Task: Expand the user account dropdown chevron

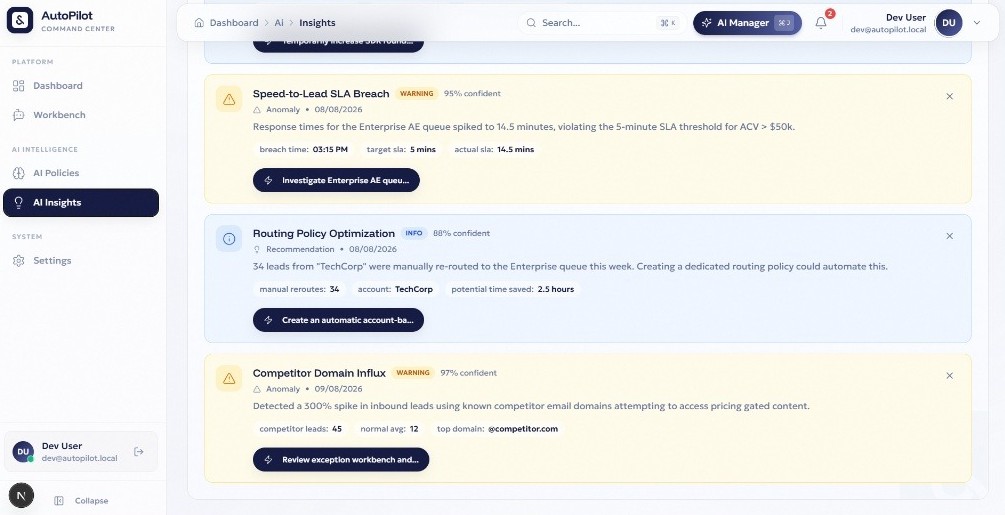Action: coord(977,22)
